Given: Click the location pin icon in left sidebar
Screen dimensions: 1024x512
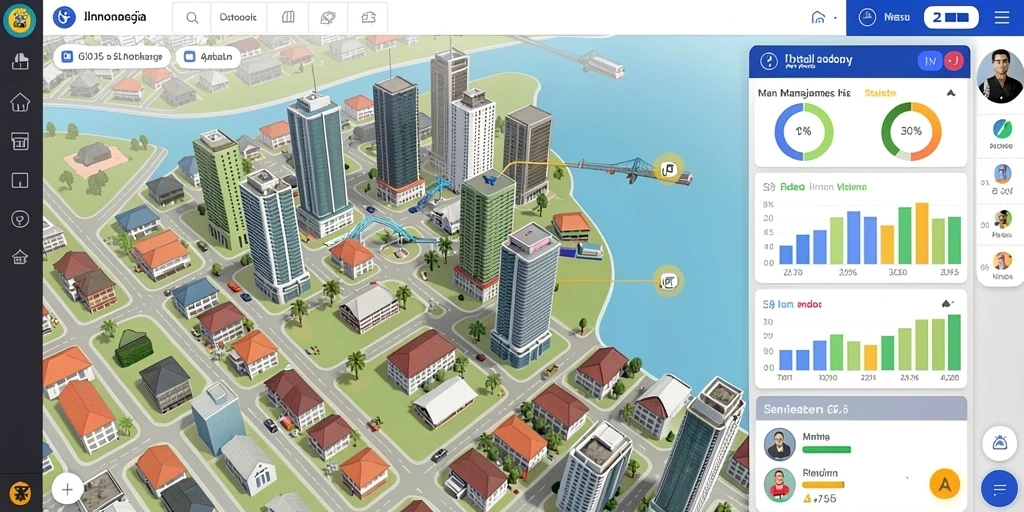Looking at the screenshot, I should [20, 219].
